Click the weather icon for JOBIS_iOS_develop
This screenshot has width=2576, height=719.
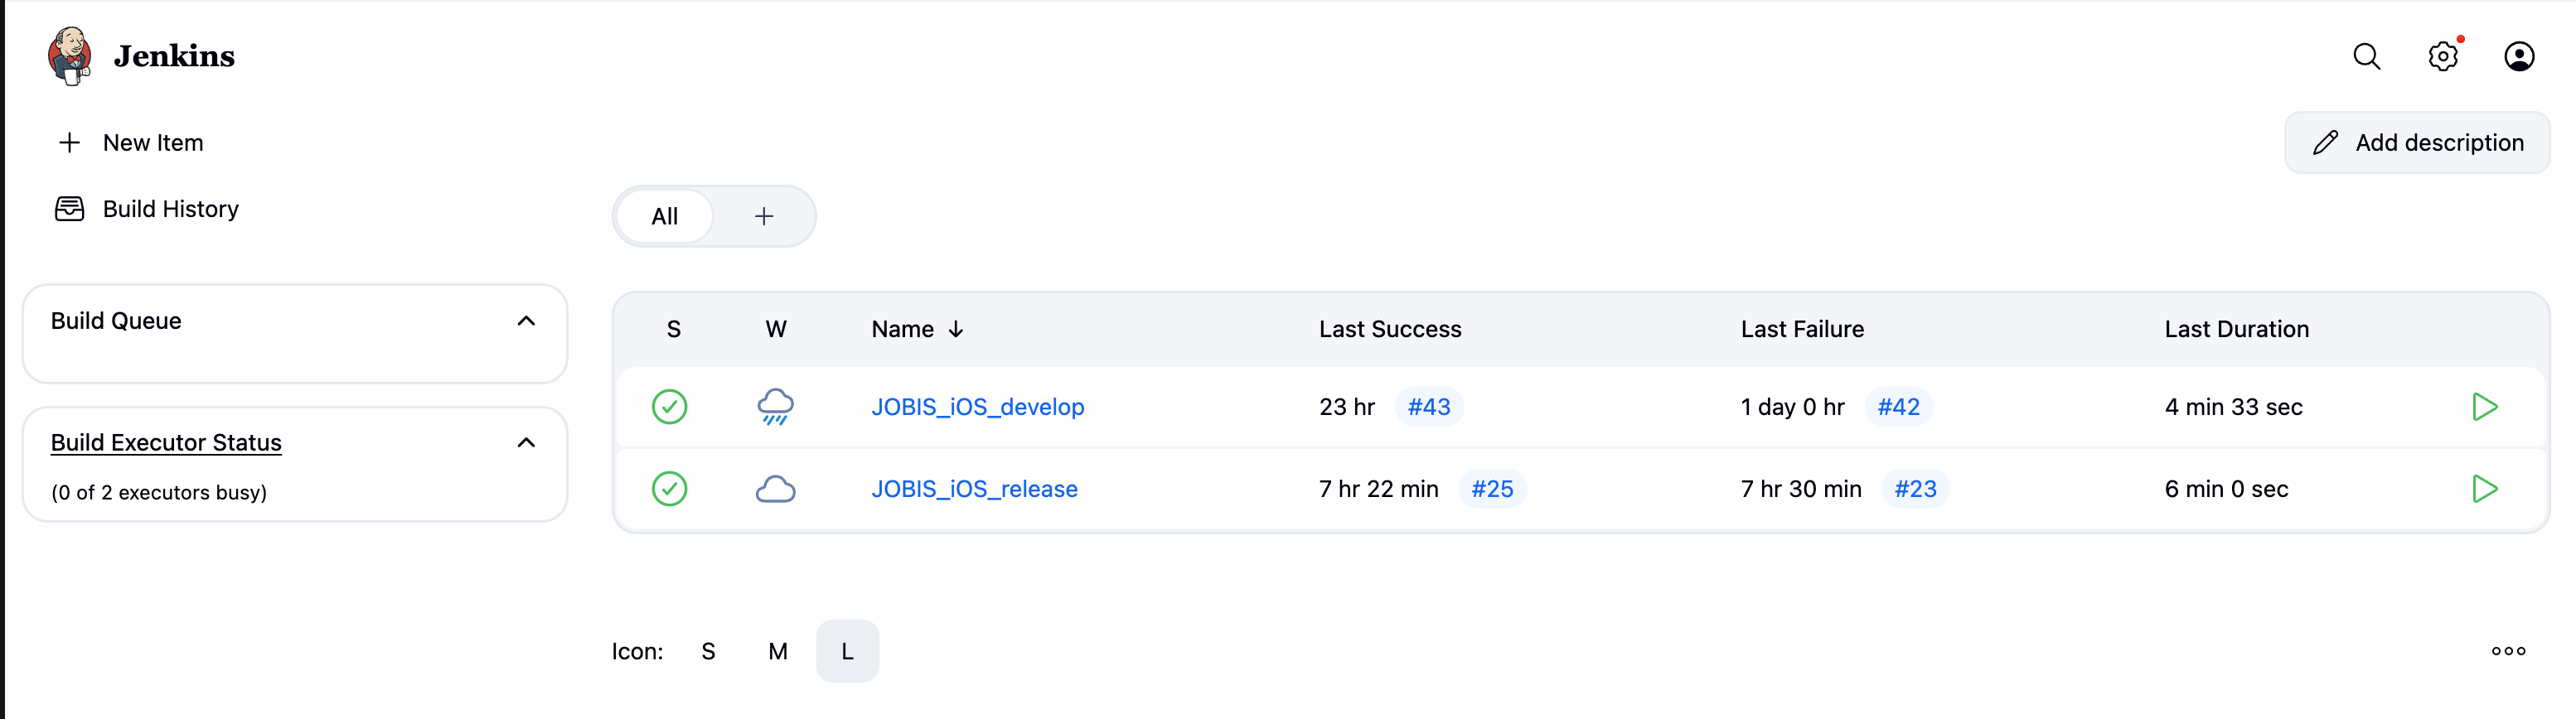(776, 406)
